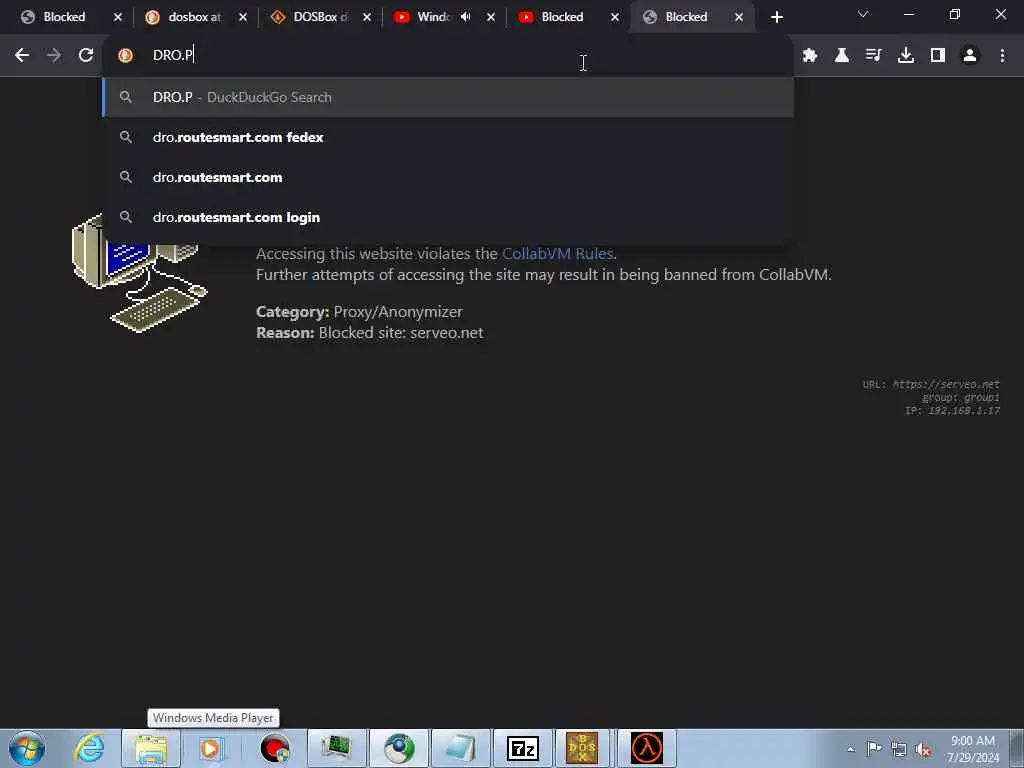The height and width of the screenshot is (768, 1024).
Task: Close the YouTube Blocked tab
Action: 615,17
